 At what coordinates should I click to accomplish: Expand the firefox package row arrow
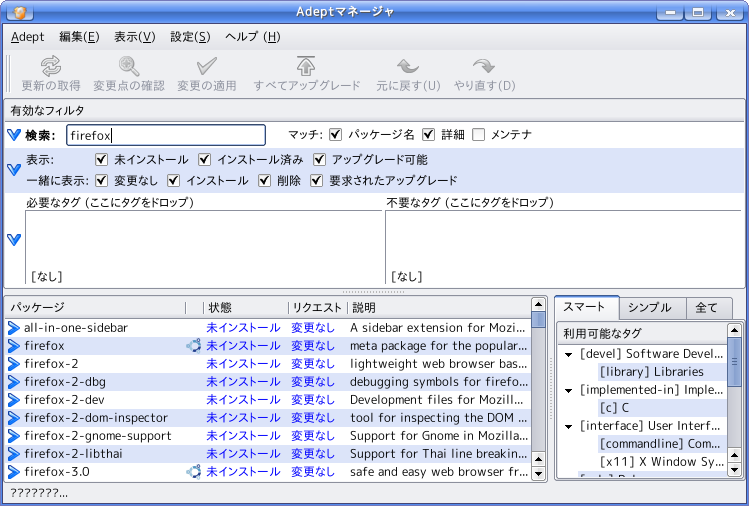click(14, 345)
